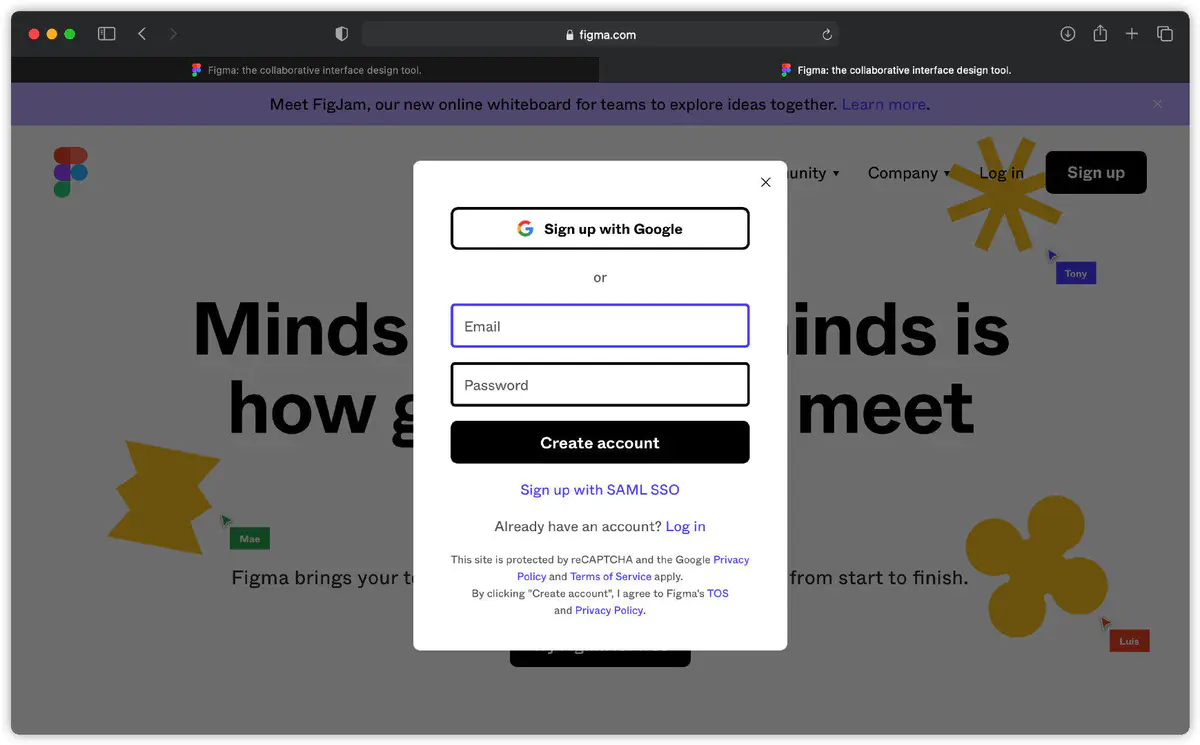1200x745 pixels.
Task: Close the sign up dialog
Action: point(766,182)
